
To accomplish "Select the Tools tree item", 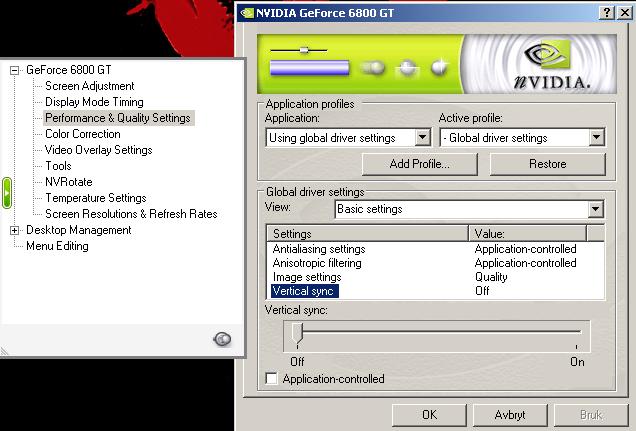I will (x=58, y=166).
